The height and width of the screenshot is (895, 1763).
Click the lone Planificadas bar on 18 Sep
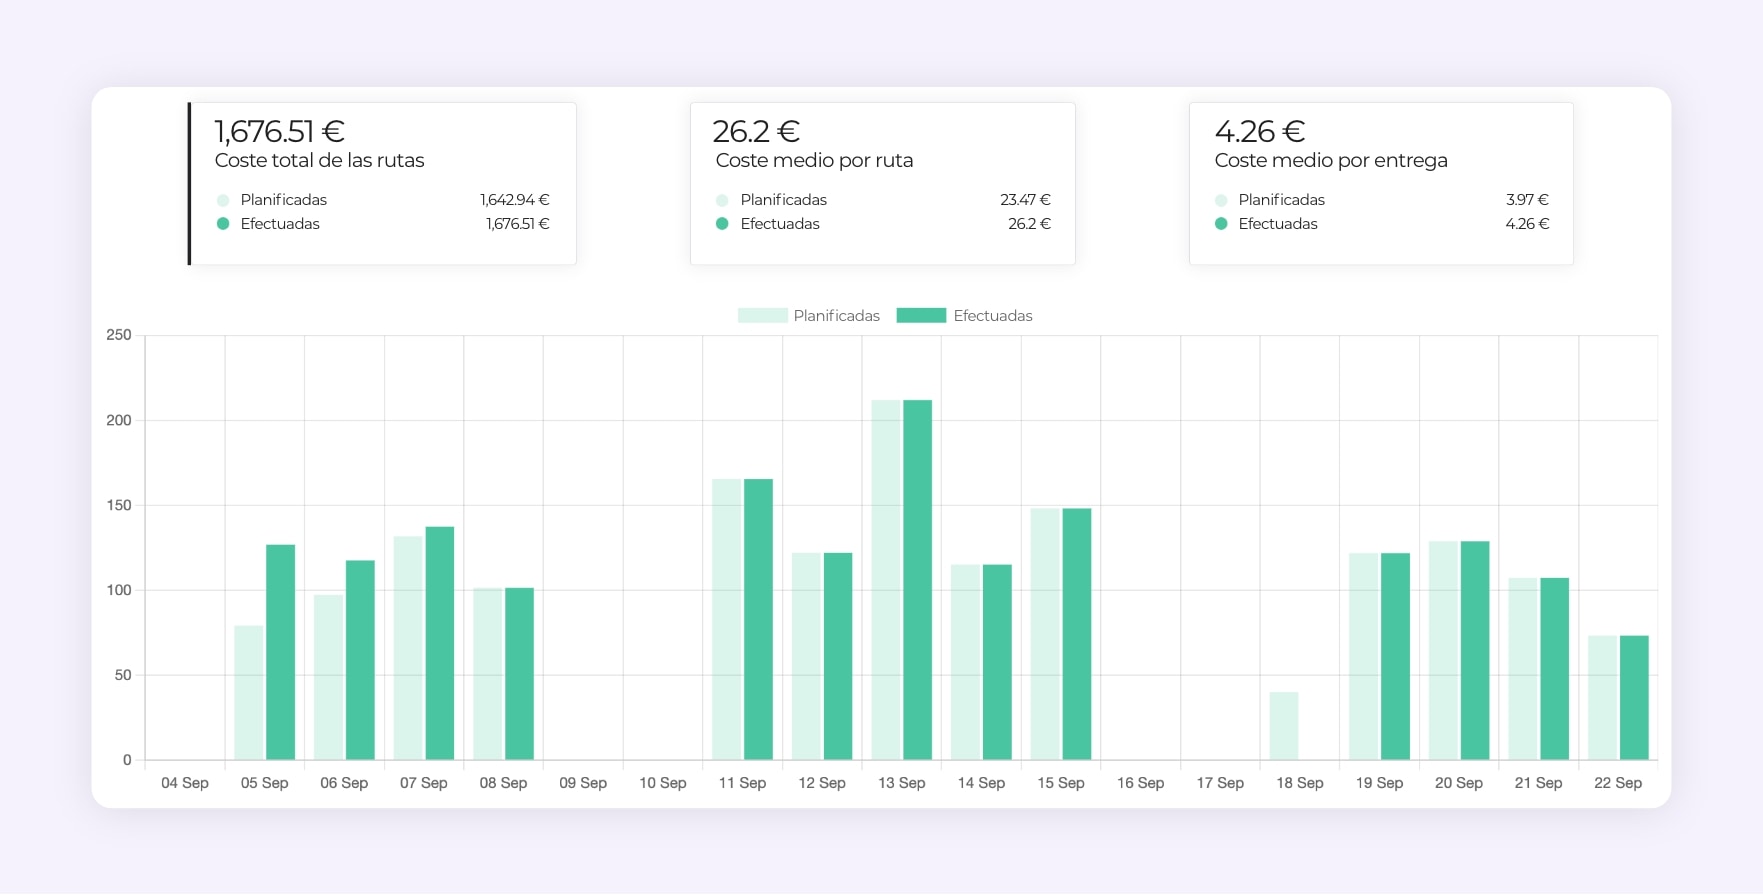pos(1284,726)
